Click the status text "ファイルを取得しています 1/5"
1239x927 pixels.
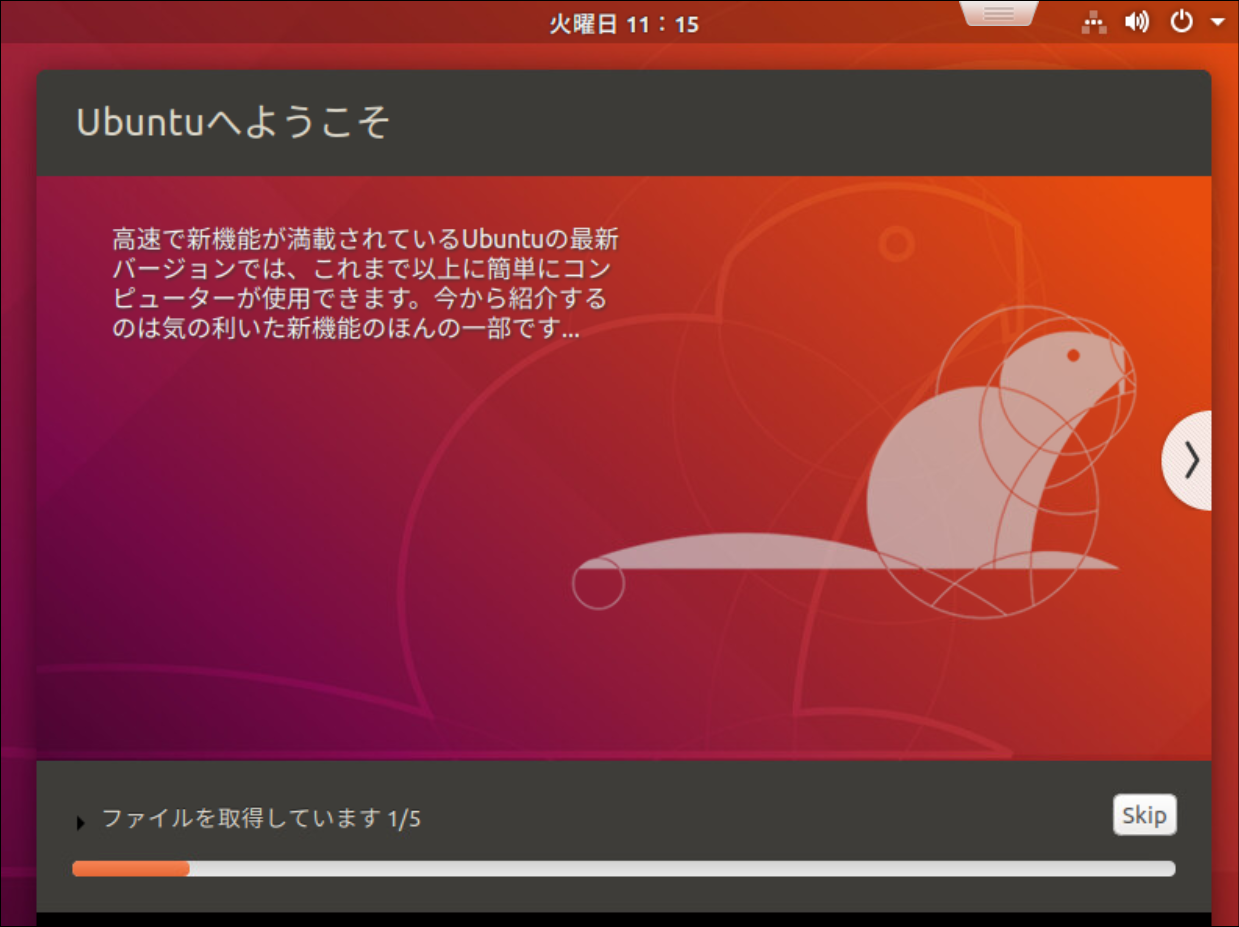coord(261,819)
